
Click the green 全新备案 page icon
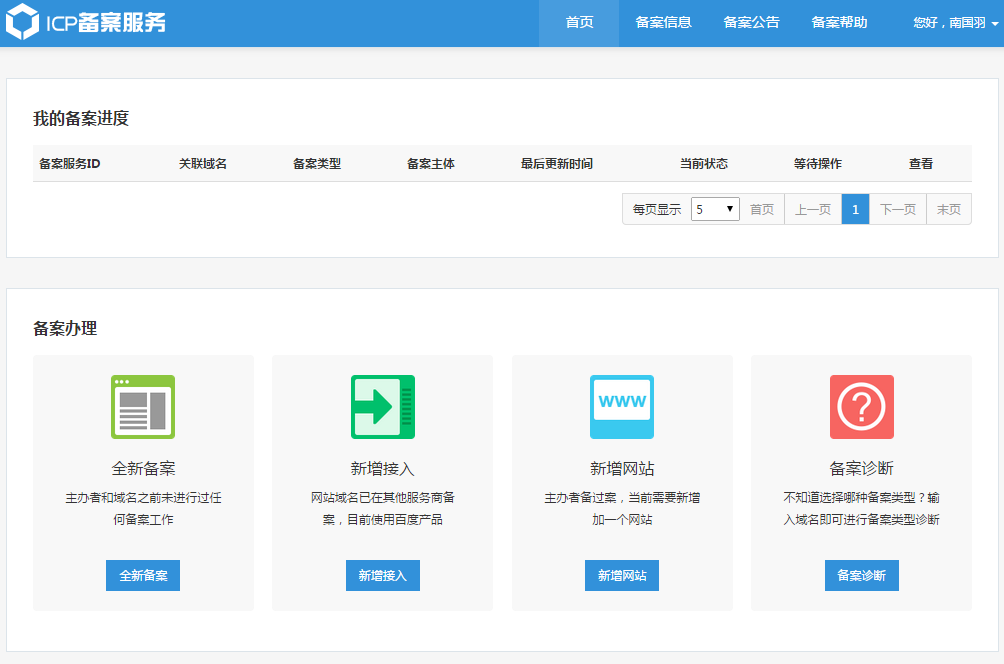click(143, 407)
